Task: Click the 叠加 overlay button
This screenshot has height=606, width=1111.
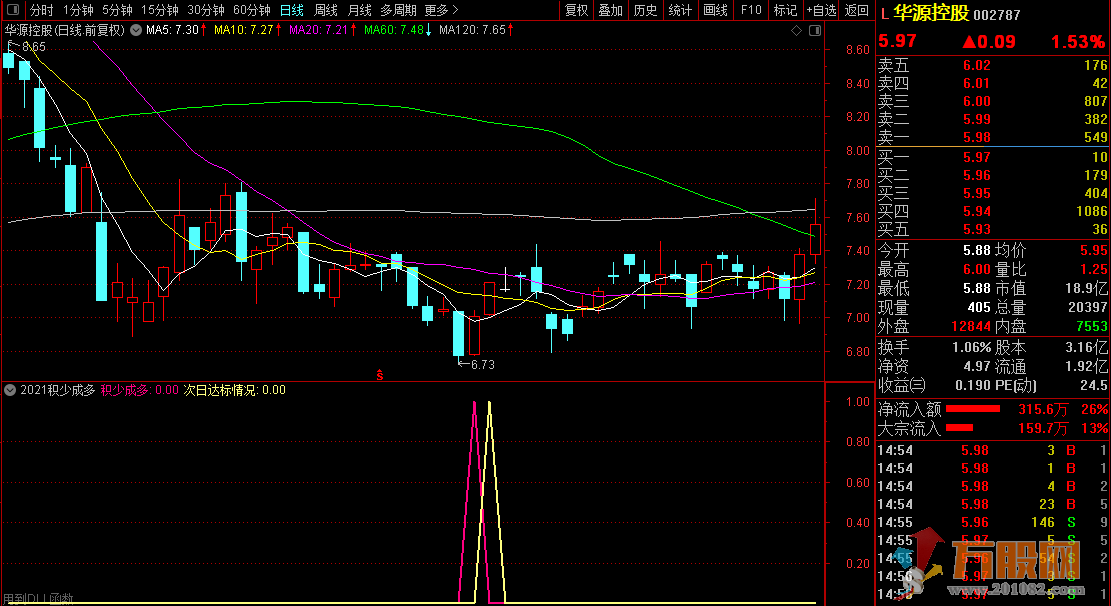Action: [611, 10]
